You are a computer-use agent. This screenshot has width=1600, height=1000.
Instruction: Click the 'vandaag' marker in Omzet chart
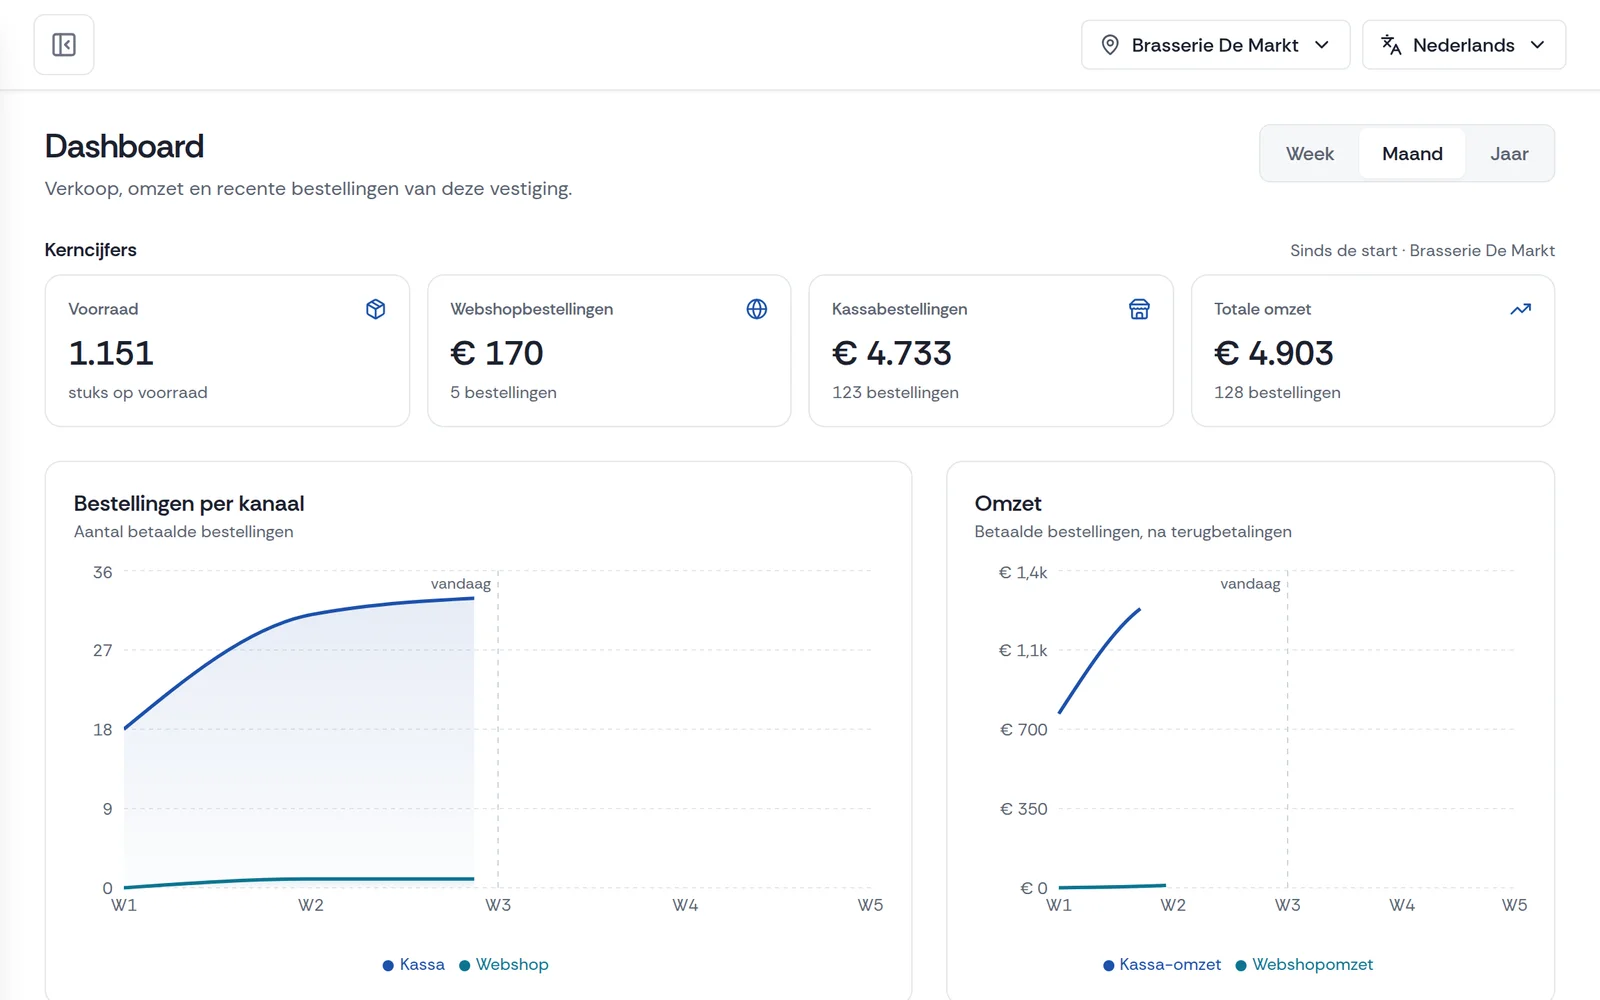point(1250,584)
